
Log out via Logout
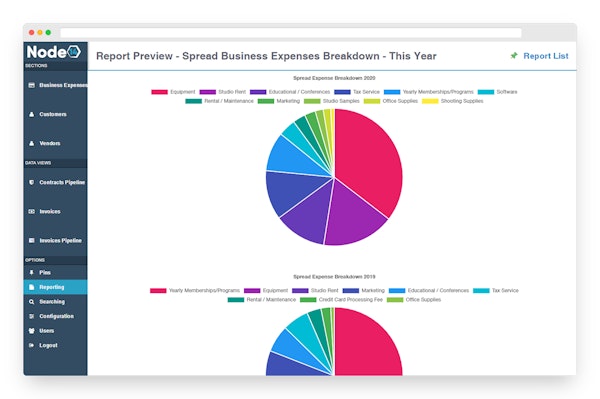pyautogui.click(x=55, y=345)
